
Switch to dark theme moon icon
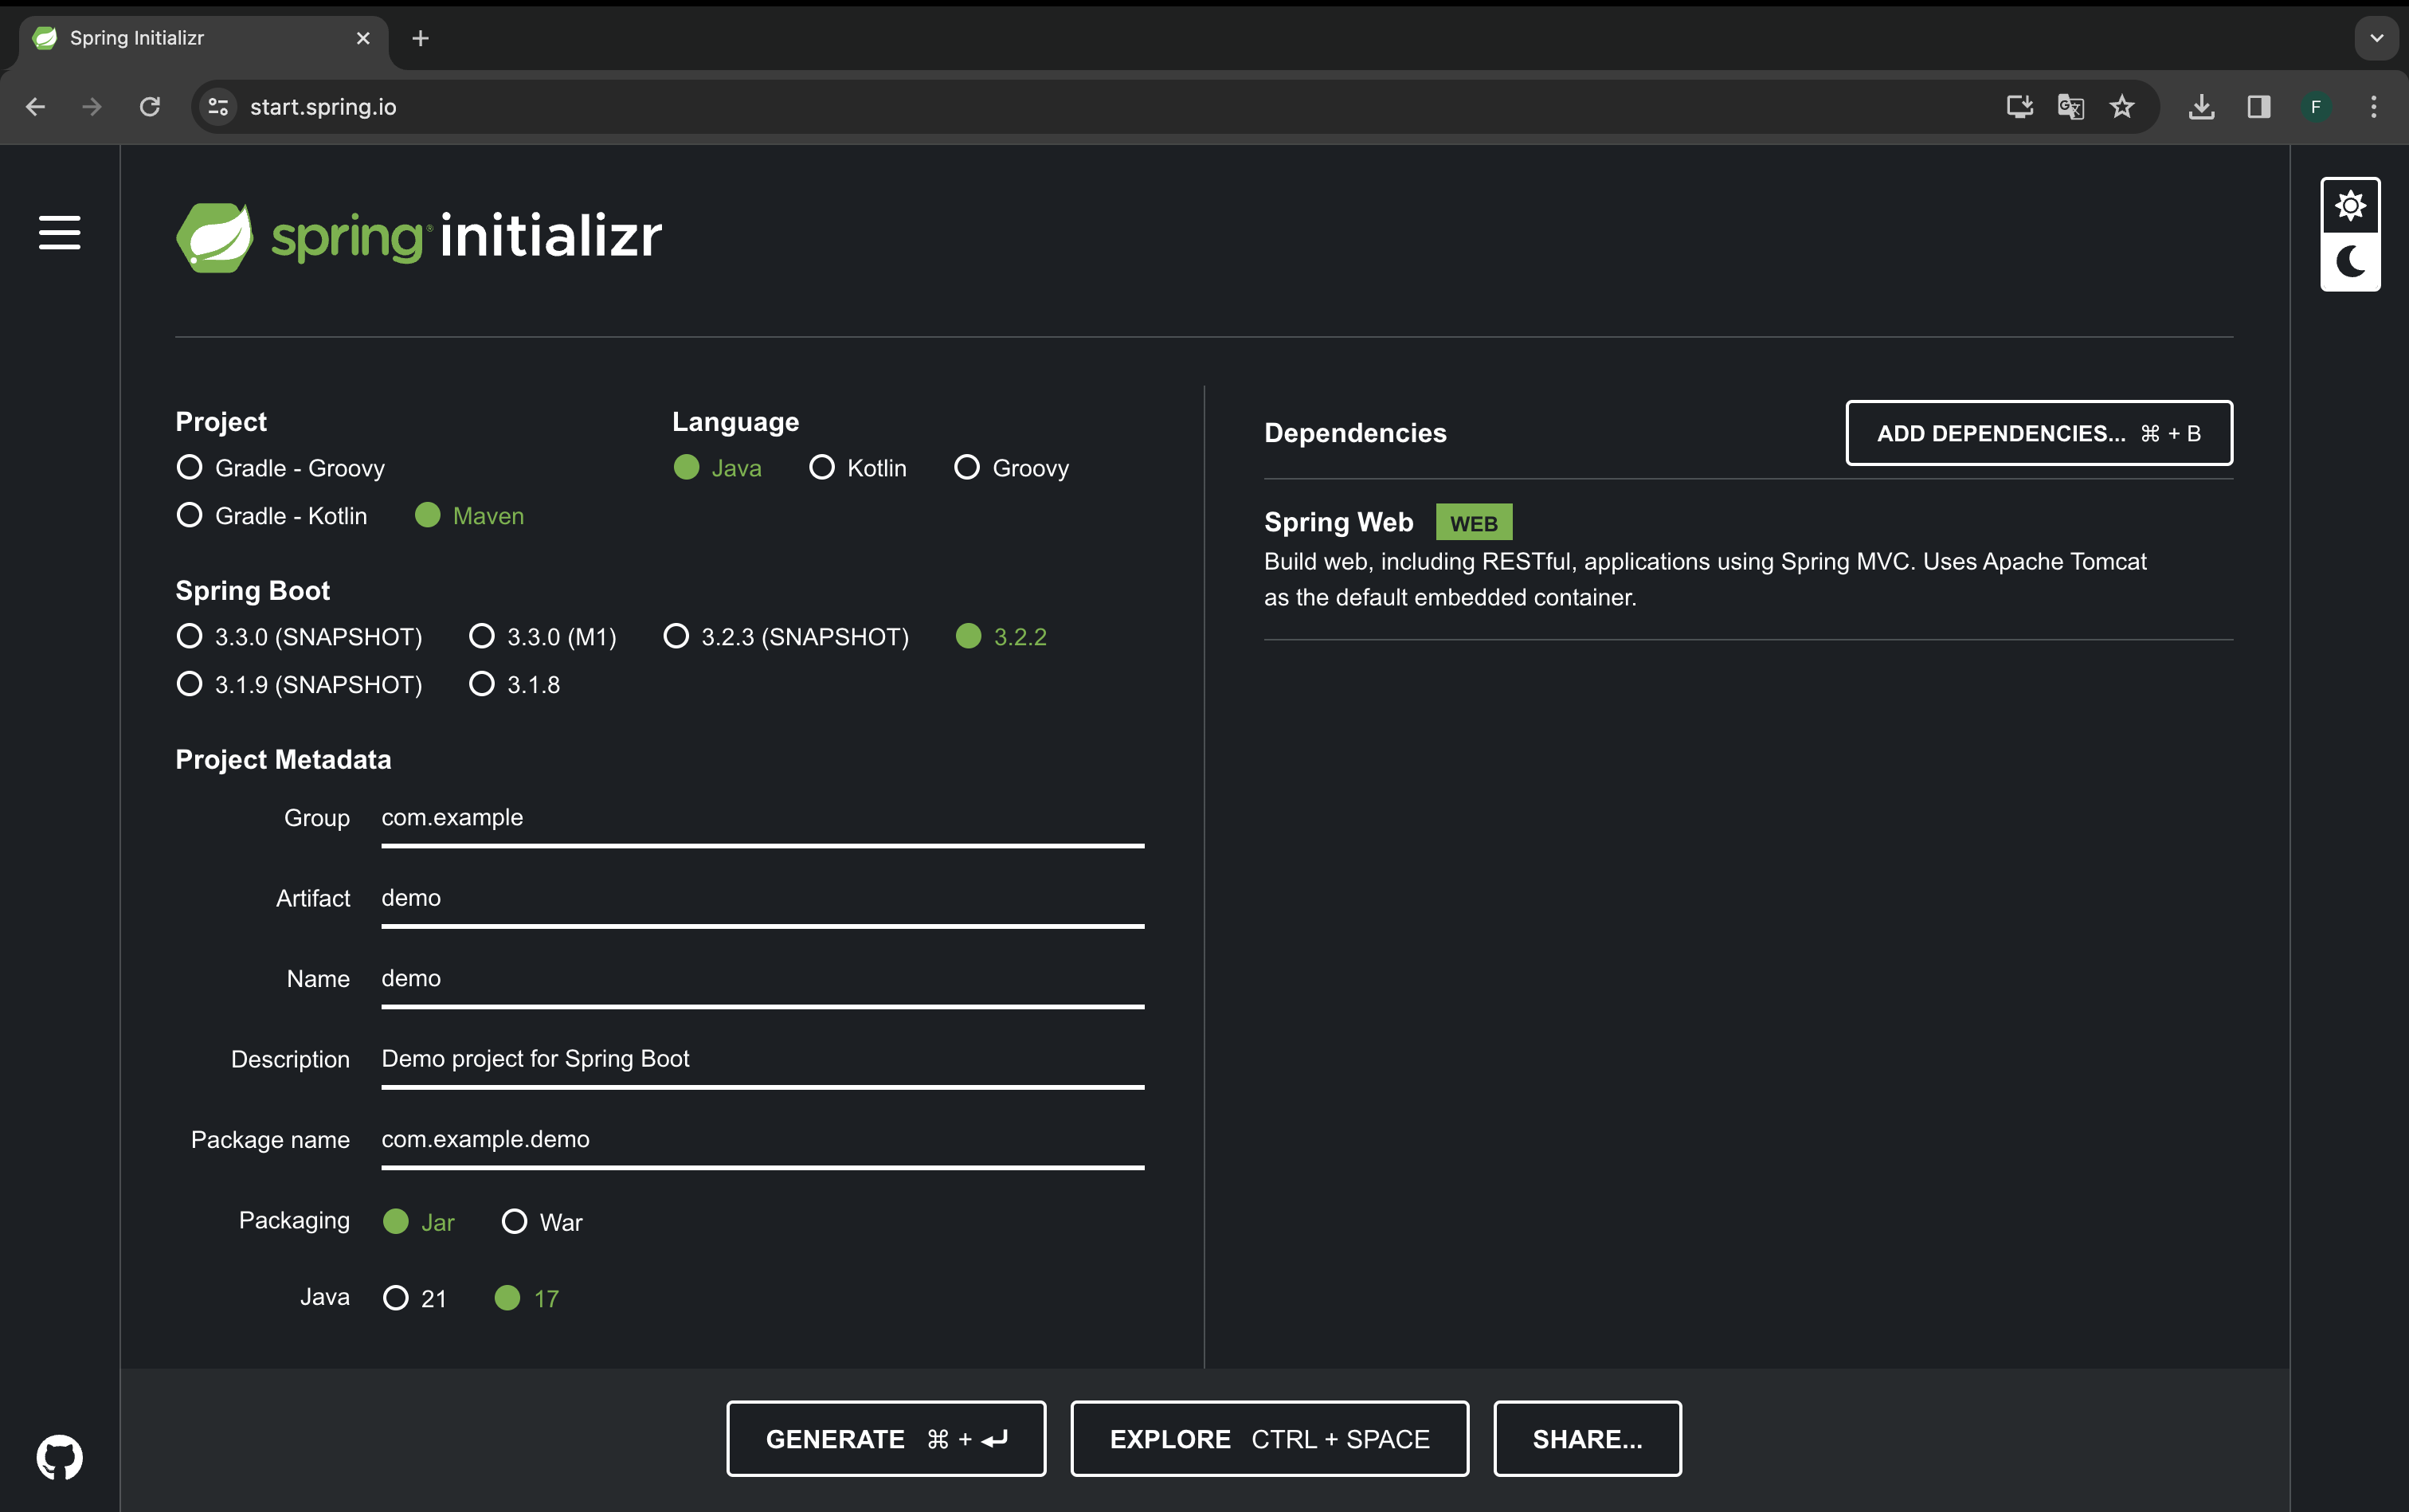tap(2350, 262)
